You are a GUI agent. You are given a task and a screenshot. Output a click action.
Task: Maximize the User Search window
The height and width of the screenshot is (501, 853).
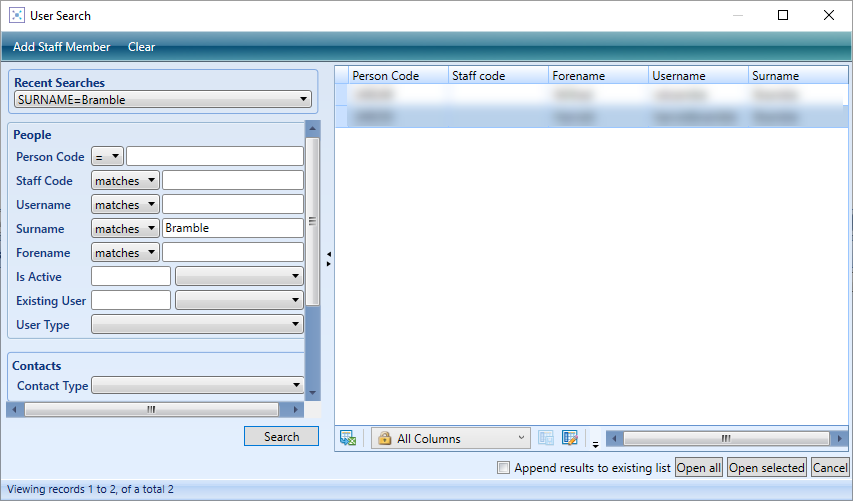783,15
